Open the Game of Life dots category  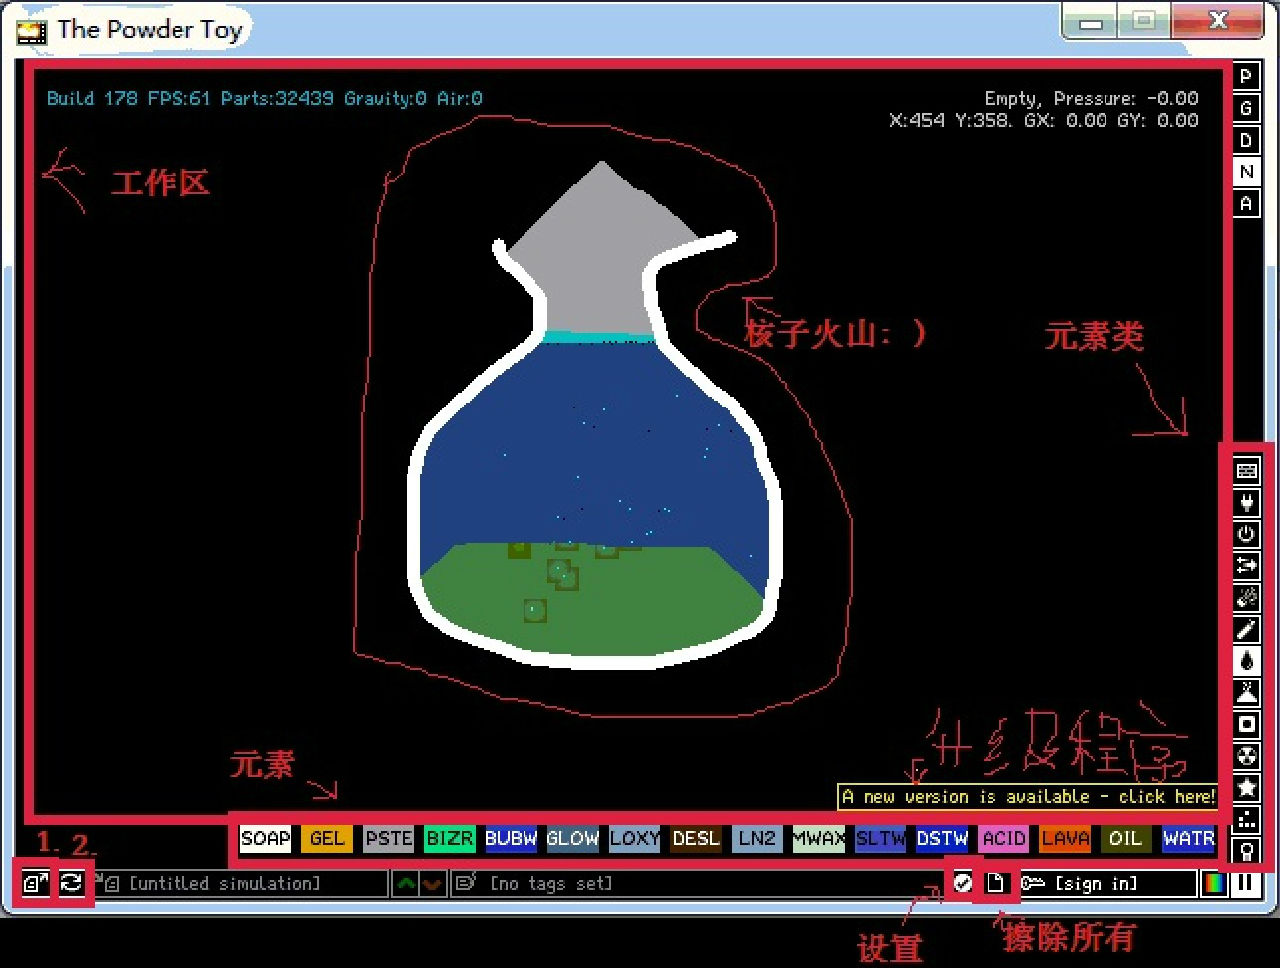coord(1246,819)
